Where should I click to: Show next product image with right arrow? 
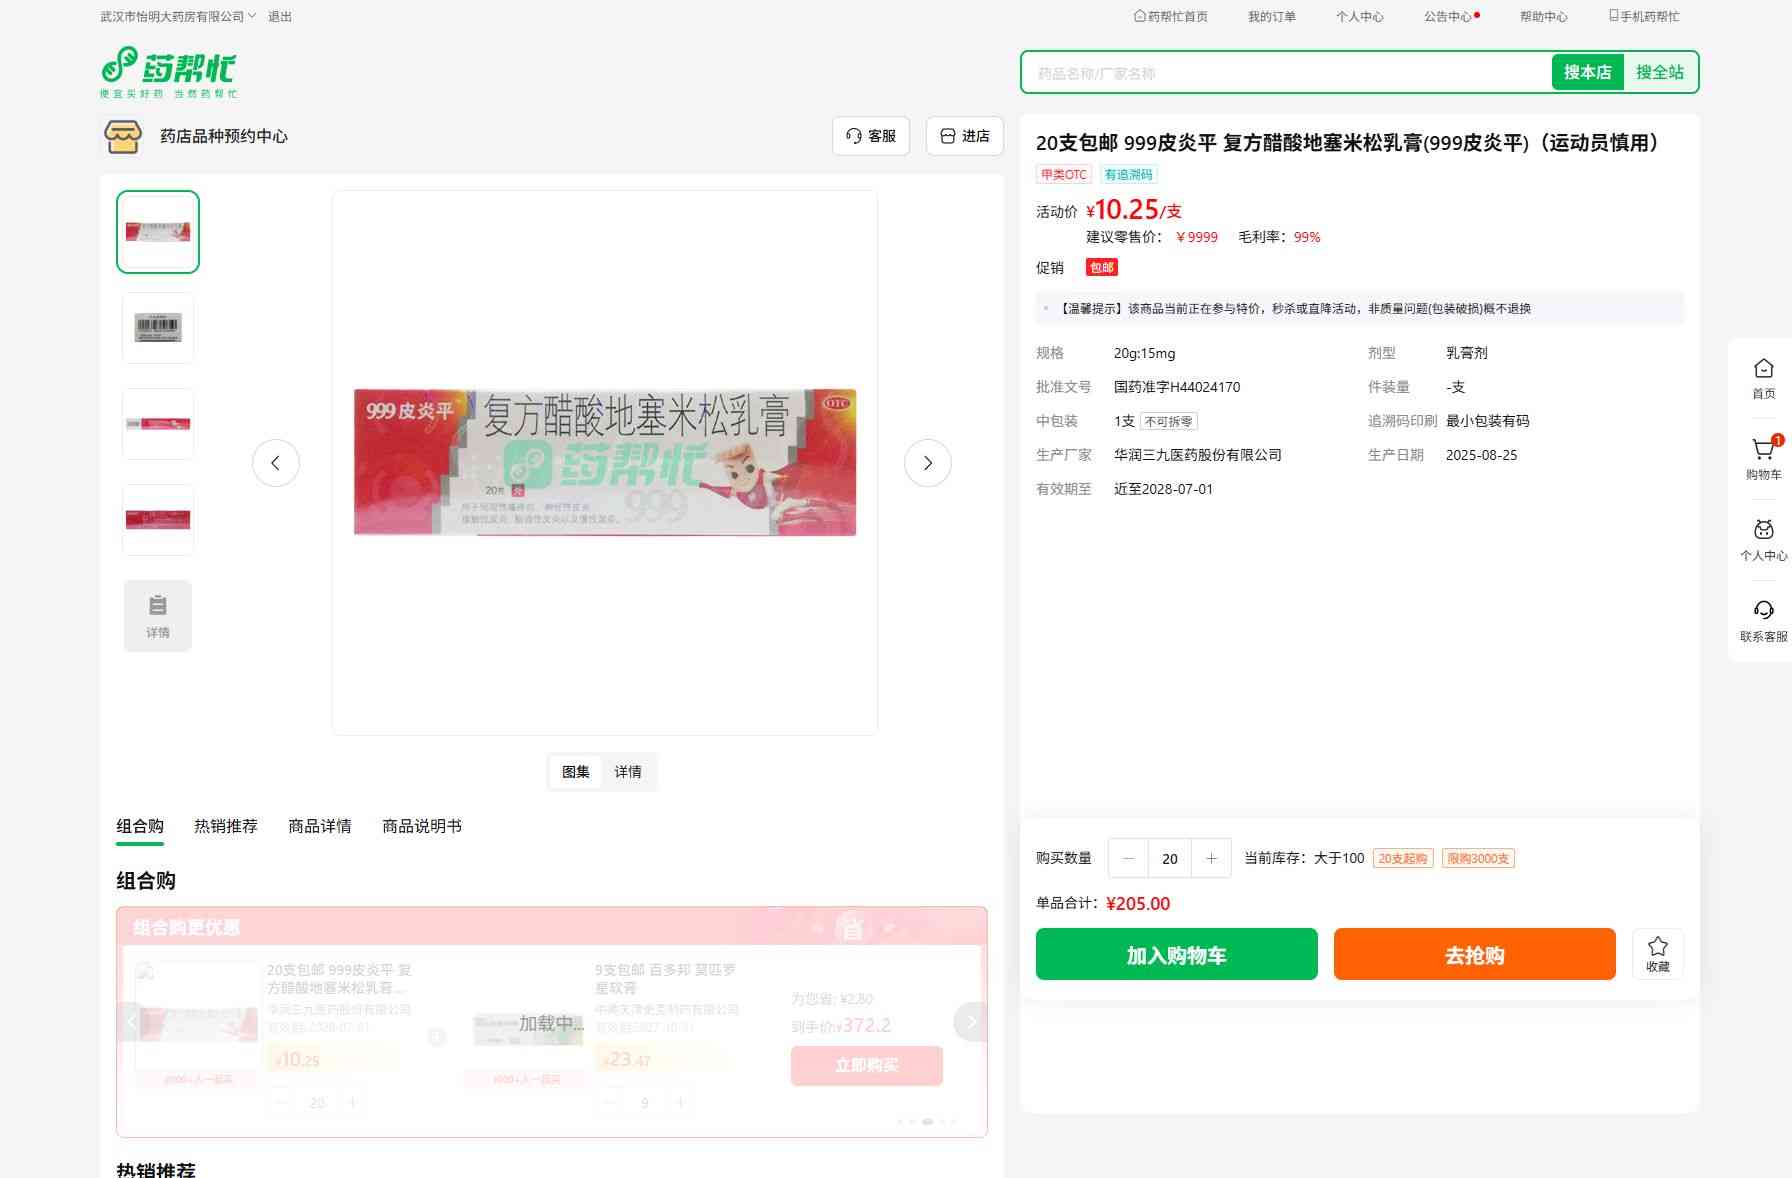point(928,463)
